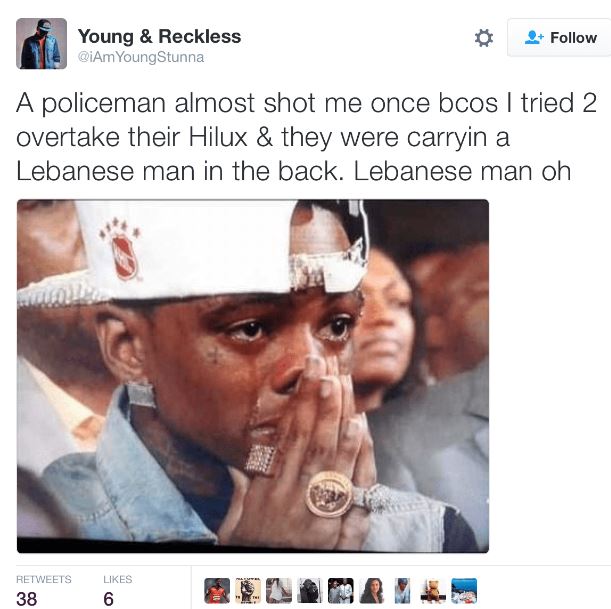The image size is (611, 609).
Task: Open avatar showing two men standing
Action: (341, 591)
